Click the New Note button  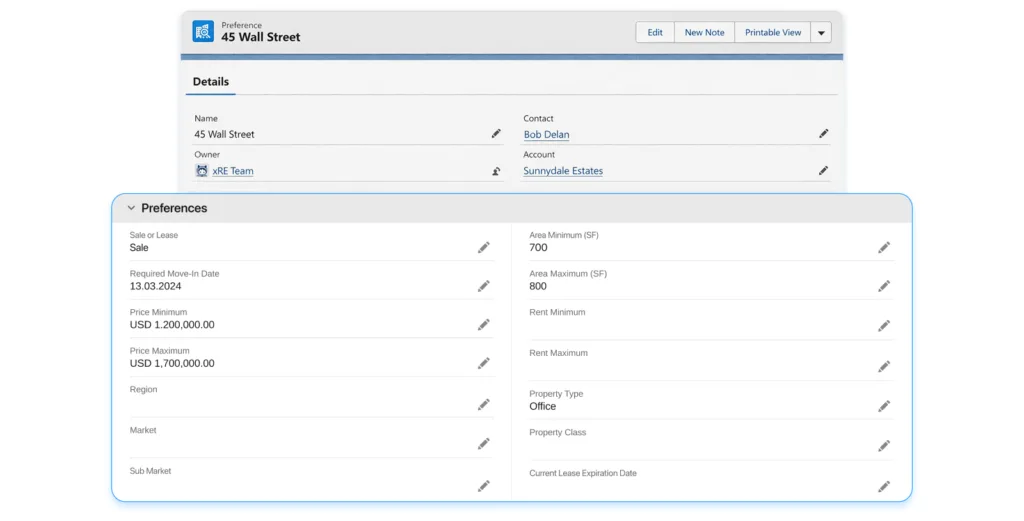coord(704,33)
